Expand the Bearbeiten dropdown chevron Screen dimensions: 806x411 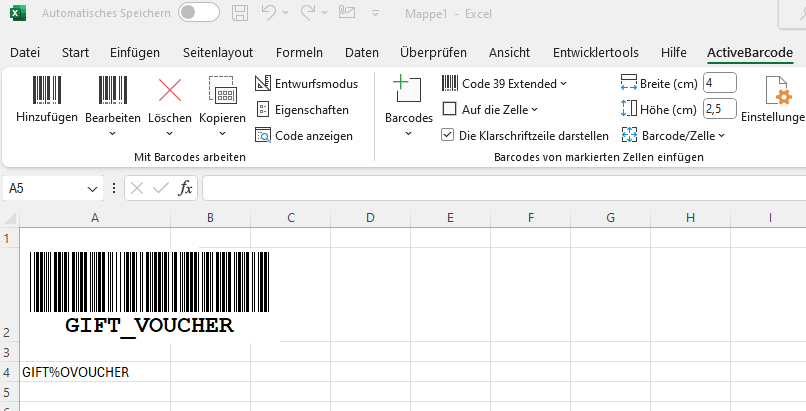click(113, 134)
